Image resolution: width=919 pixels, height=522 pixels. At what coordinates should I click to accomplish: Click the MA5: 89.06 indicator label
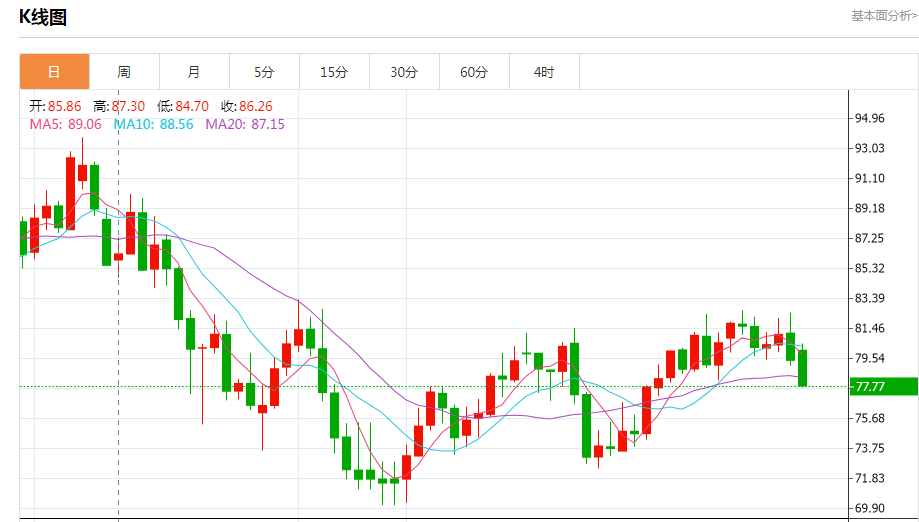coord(66,124)
